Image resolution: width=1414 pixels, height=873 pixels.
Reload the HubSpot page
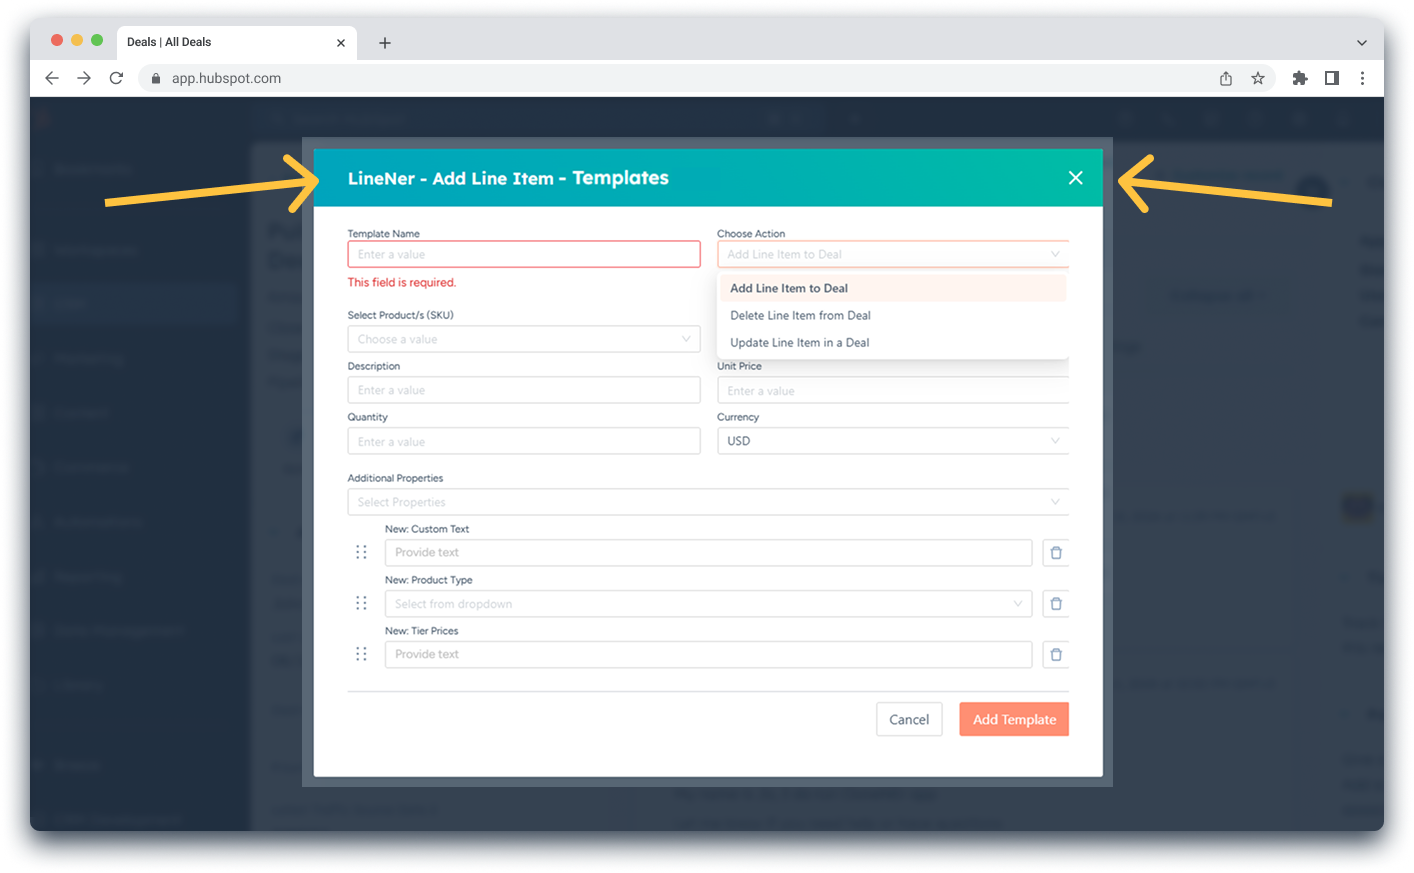pyautogui.click(x=116, y=78)
